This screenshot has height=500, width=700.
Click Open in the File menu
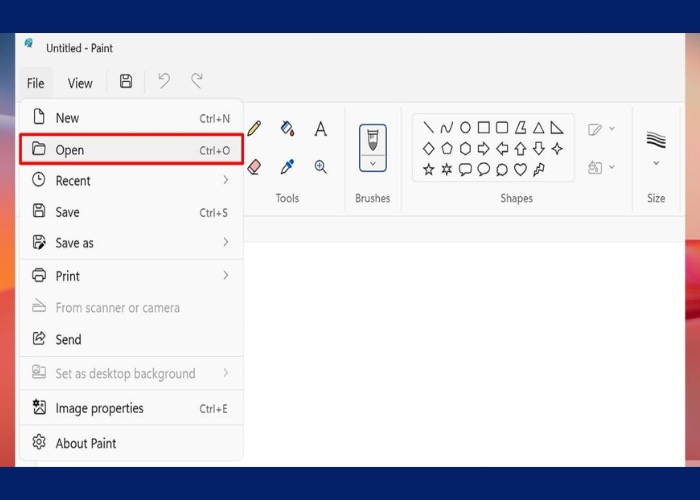(x=130, y=150)
